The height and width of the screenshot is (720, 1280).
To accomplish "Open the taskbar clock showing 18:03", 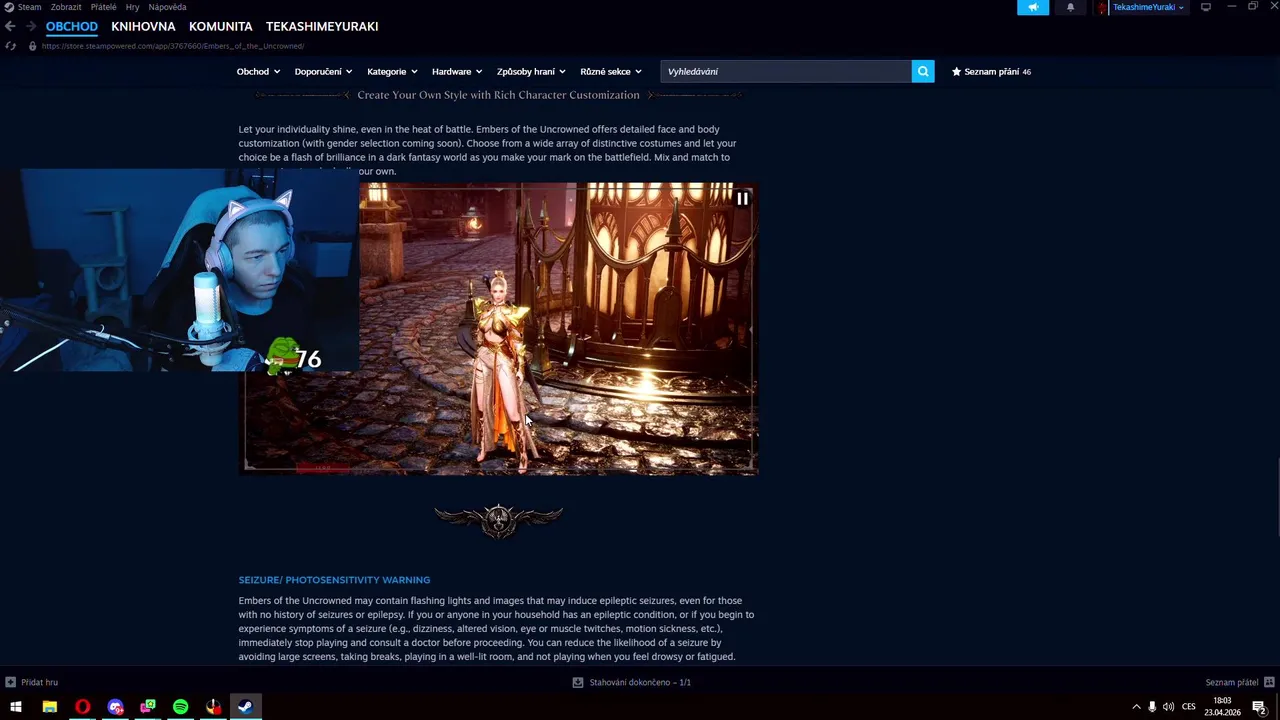I will coord(1222,707).
